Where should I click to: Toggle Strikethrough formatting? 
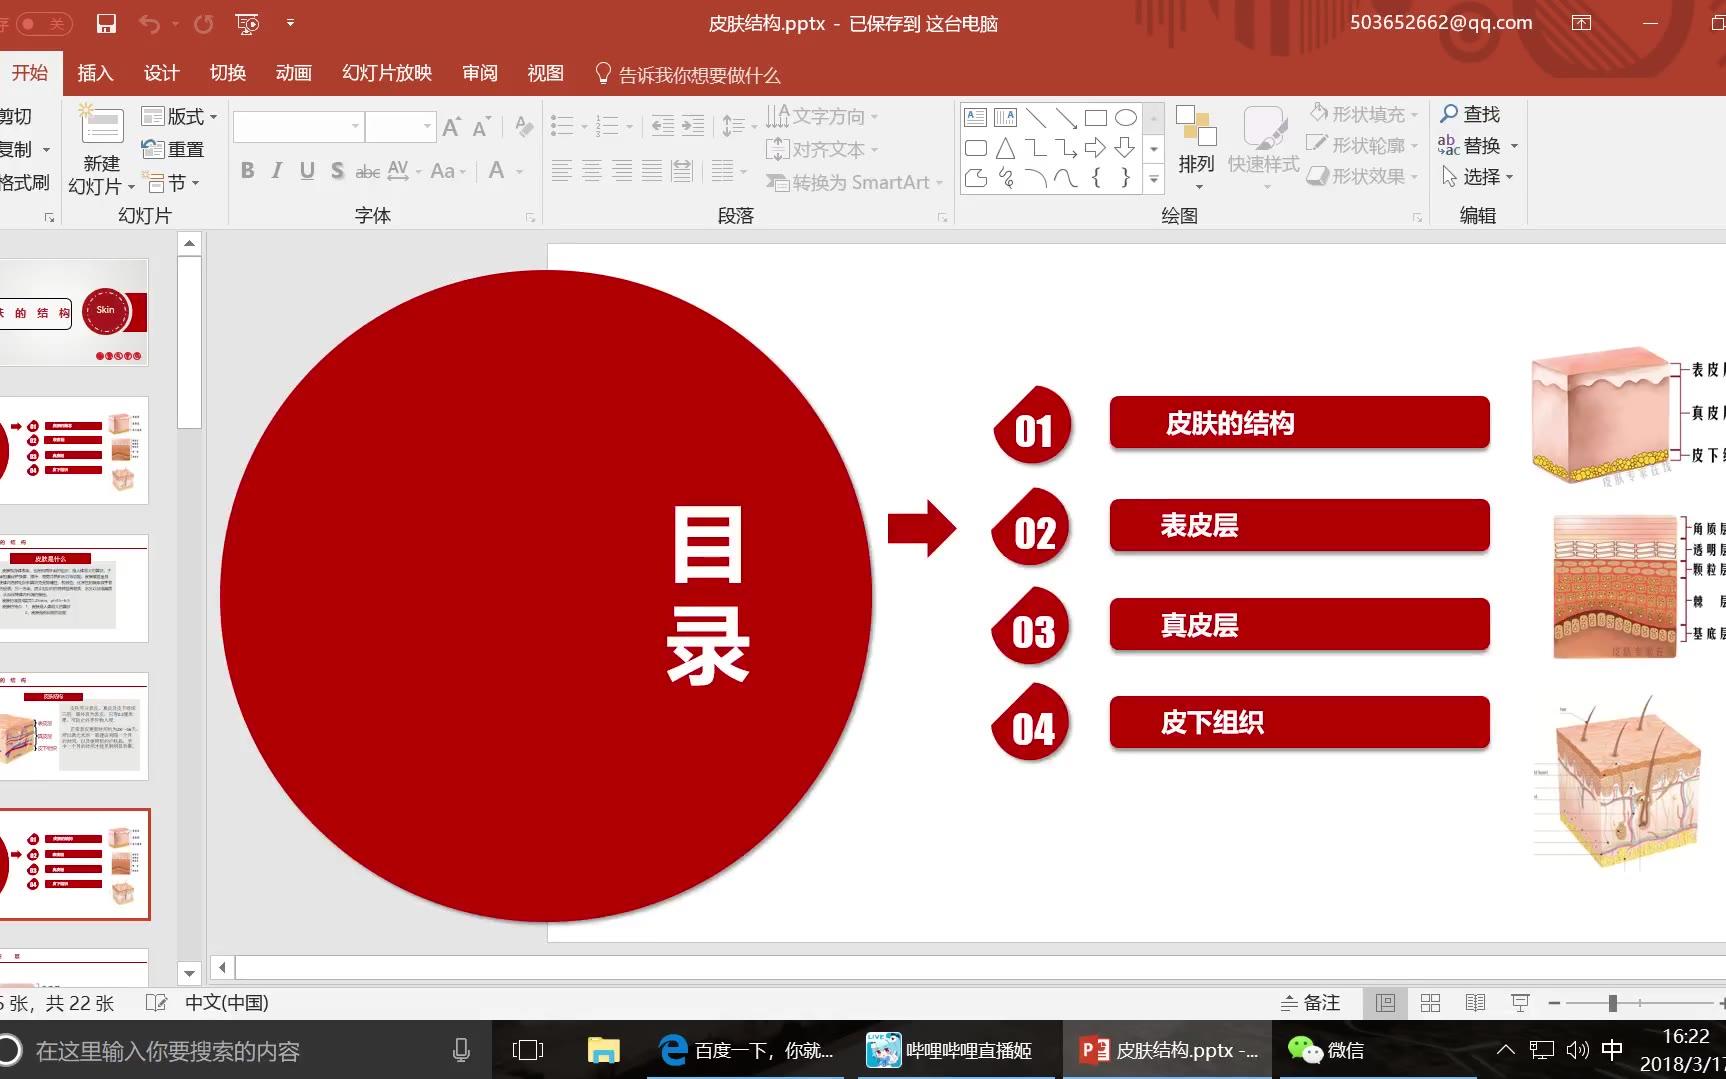click(x=367, y=171)
